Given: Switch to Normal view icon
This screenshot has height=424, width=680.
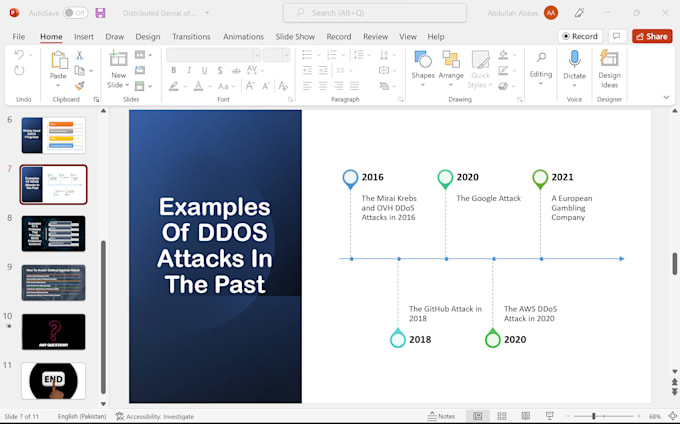Looking at the screenshot, I should pyautogui.click(x=477, y=416).
